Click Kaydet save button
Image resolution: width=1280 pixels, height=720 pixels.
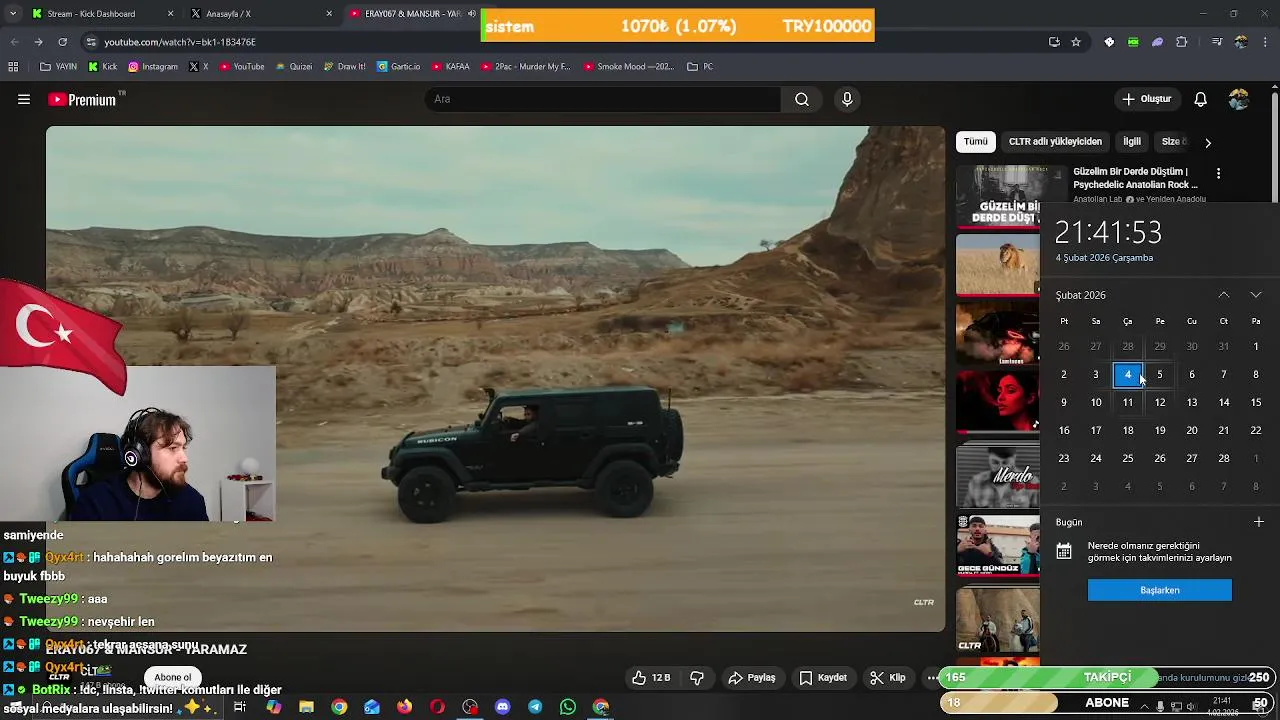tap(823, 677)
